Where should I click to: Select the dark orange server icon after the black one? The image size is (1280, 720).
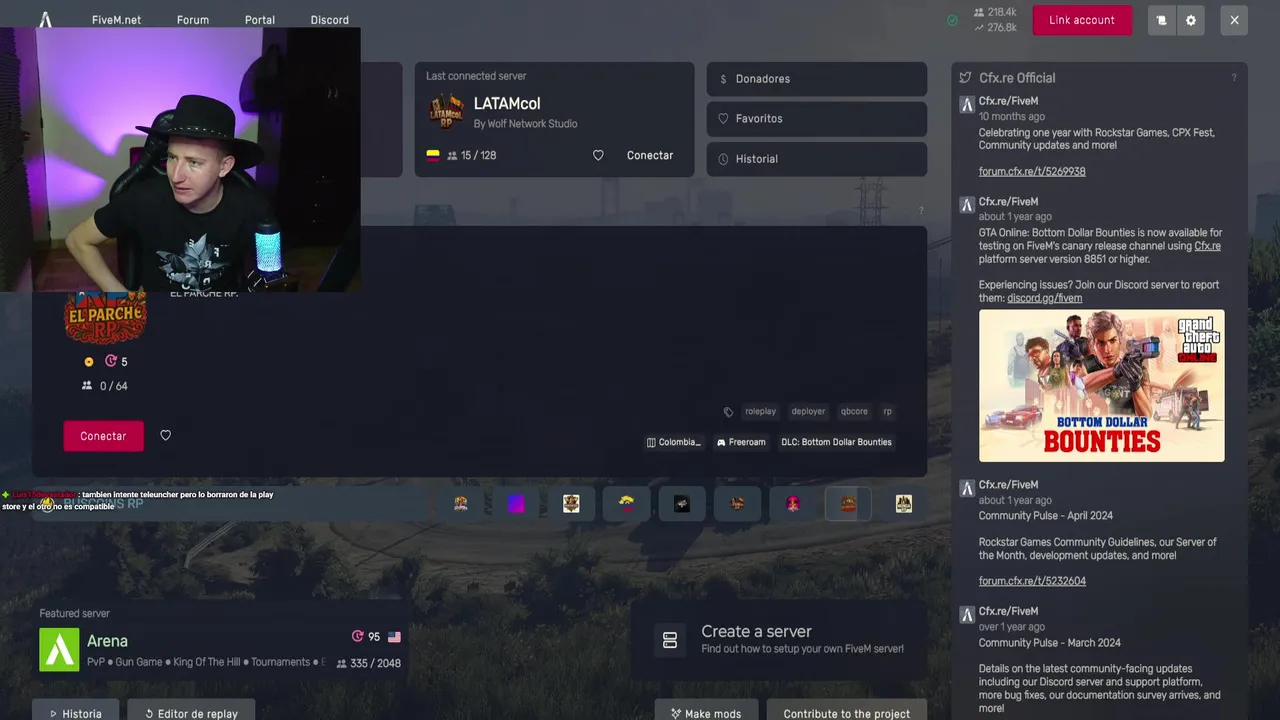(x=738, y=504)
